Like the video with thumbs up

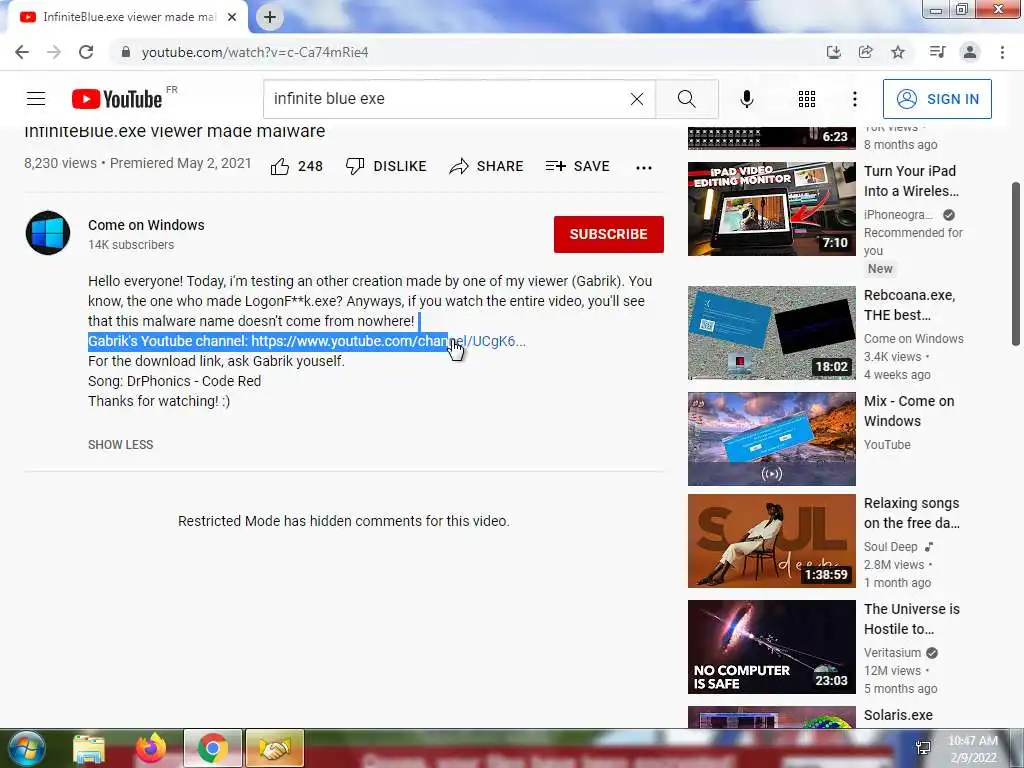[x=297, y=167]
